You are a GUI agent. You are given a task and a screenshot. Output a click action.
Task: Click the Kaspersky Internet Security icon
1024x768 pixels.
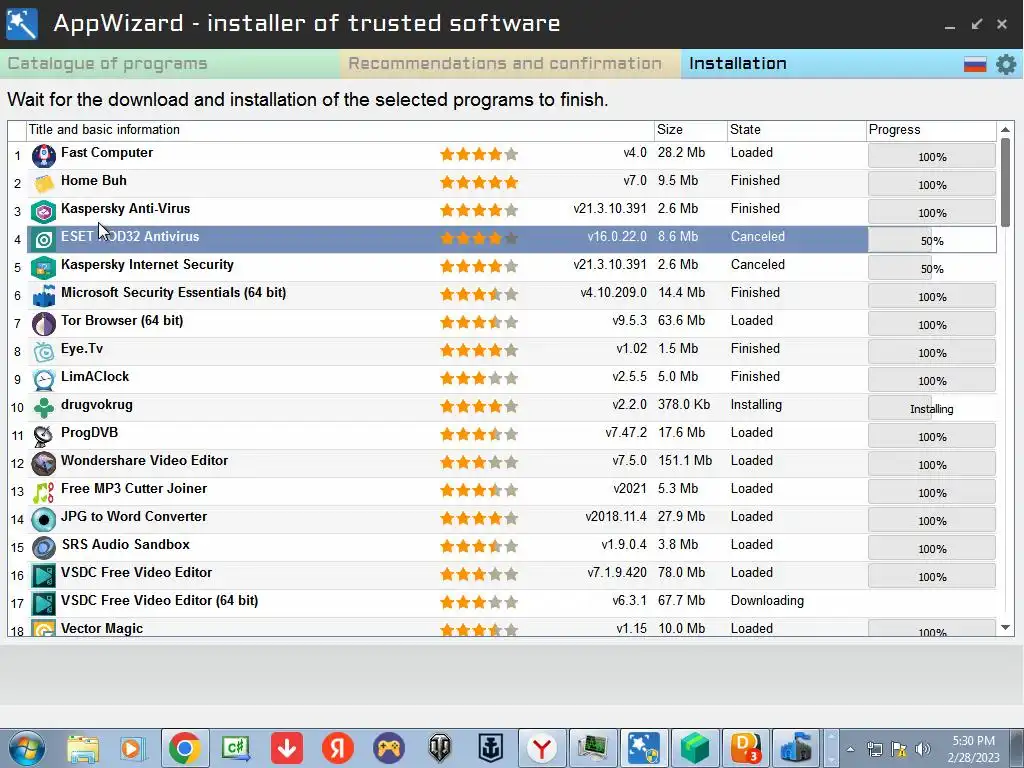coord(44,268)
